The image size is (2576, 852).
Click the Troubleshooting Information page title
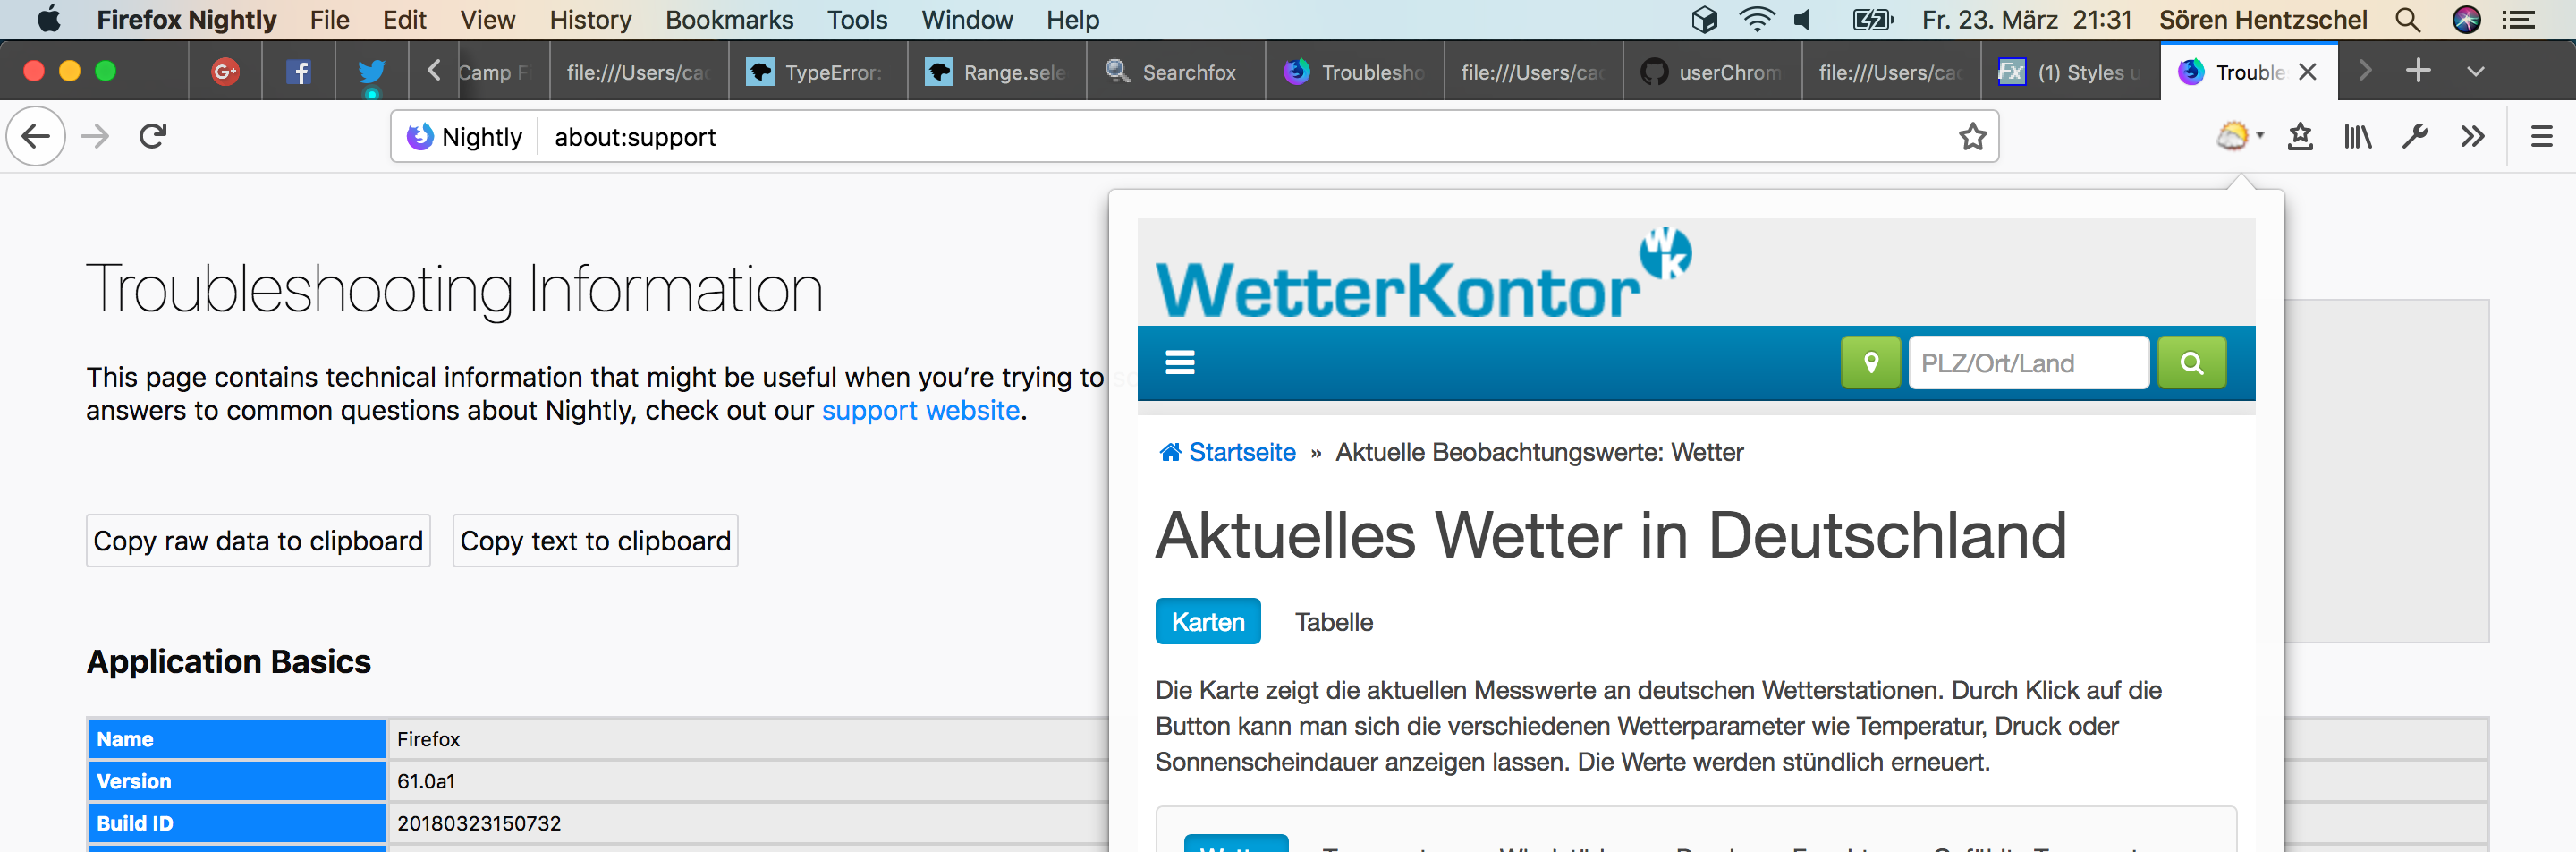point(455,290)
